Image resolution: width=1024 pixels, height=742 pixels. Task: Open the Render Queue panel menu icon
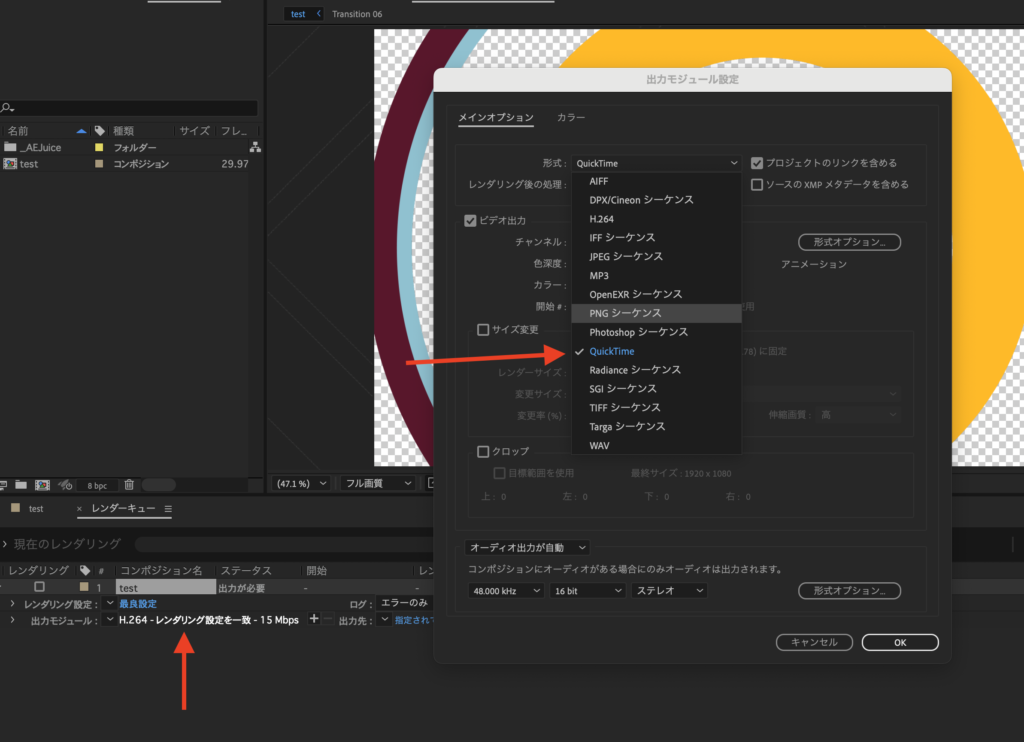[168, 509]
